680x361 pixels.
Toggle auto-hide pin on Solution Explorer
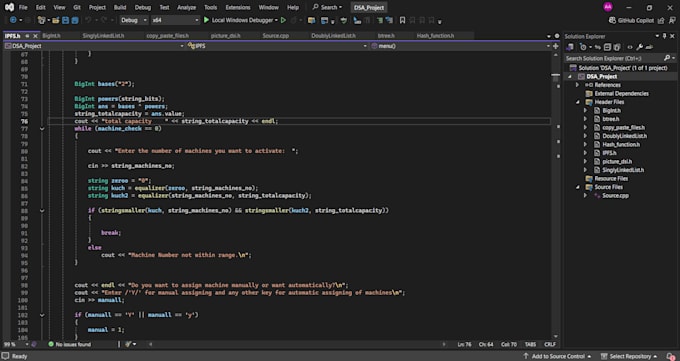[x=664, y=36]
